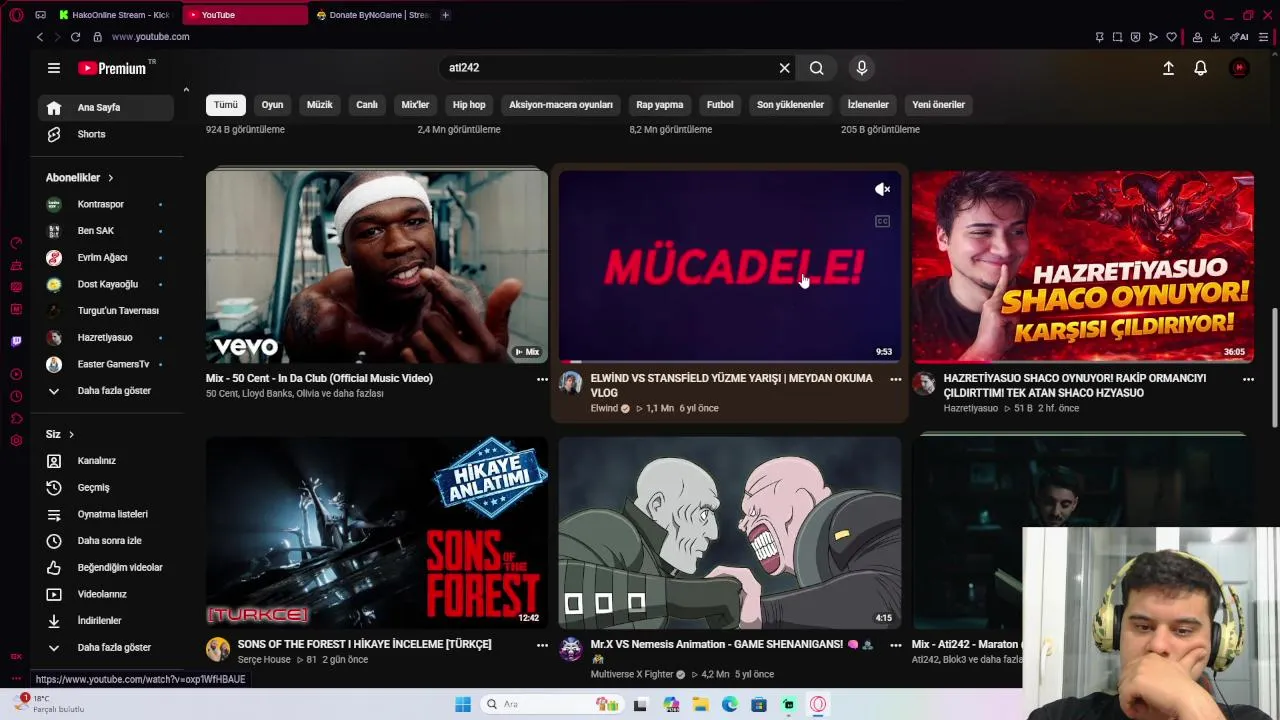Open the Kontraspor subscription channel
This screenshot has width=1280, height=720.
coord(106,204)
